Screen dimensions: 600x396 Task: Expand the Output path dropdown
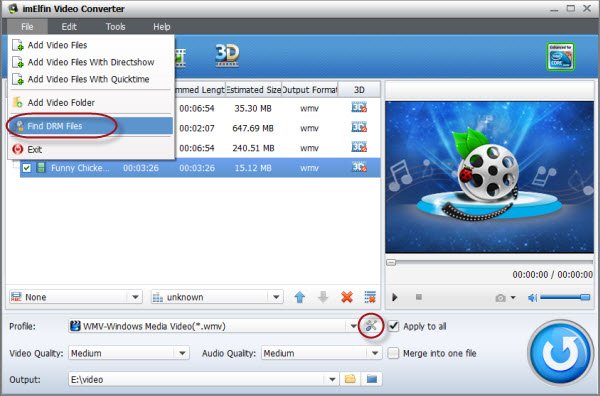pos(332,380)
